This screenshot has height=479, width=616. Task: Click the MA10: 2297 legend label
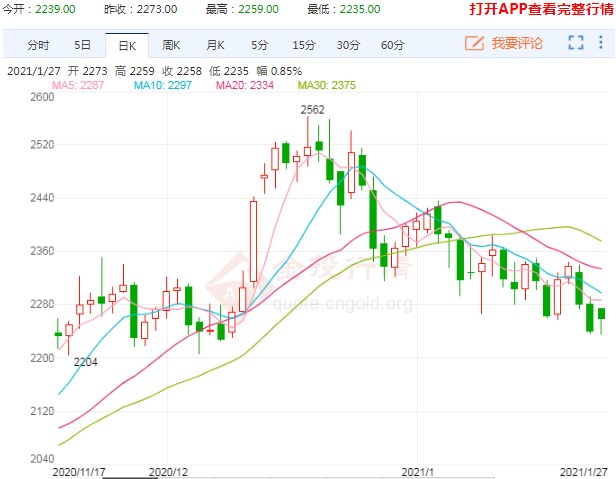tap(163, 85)
